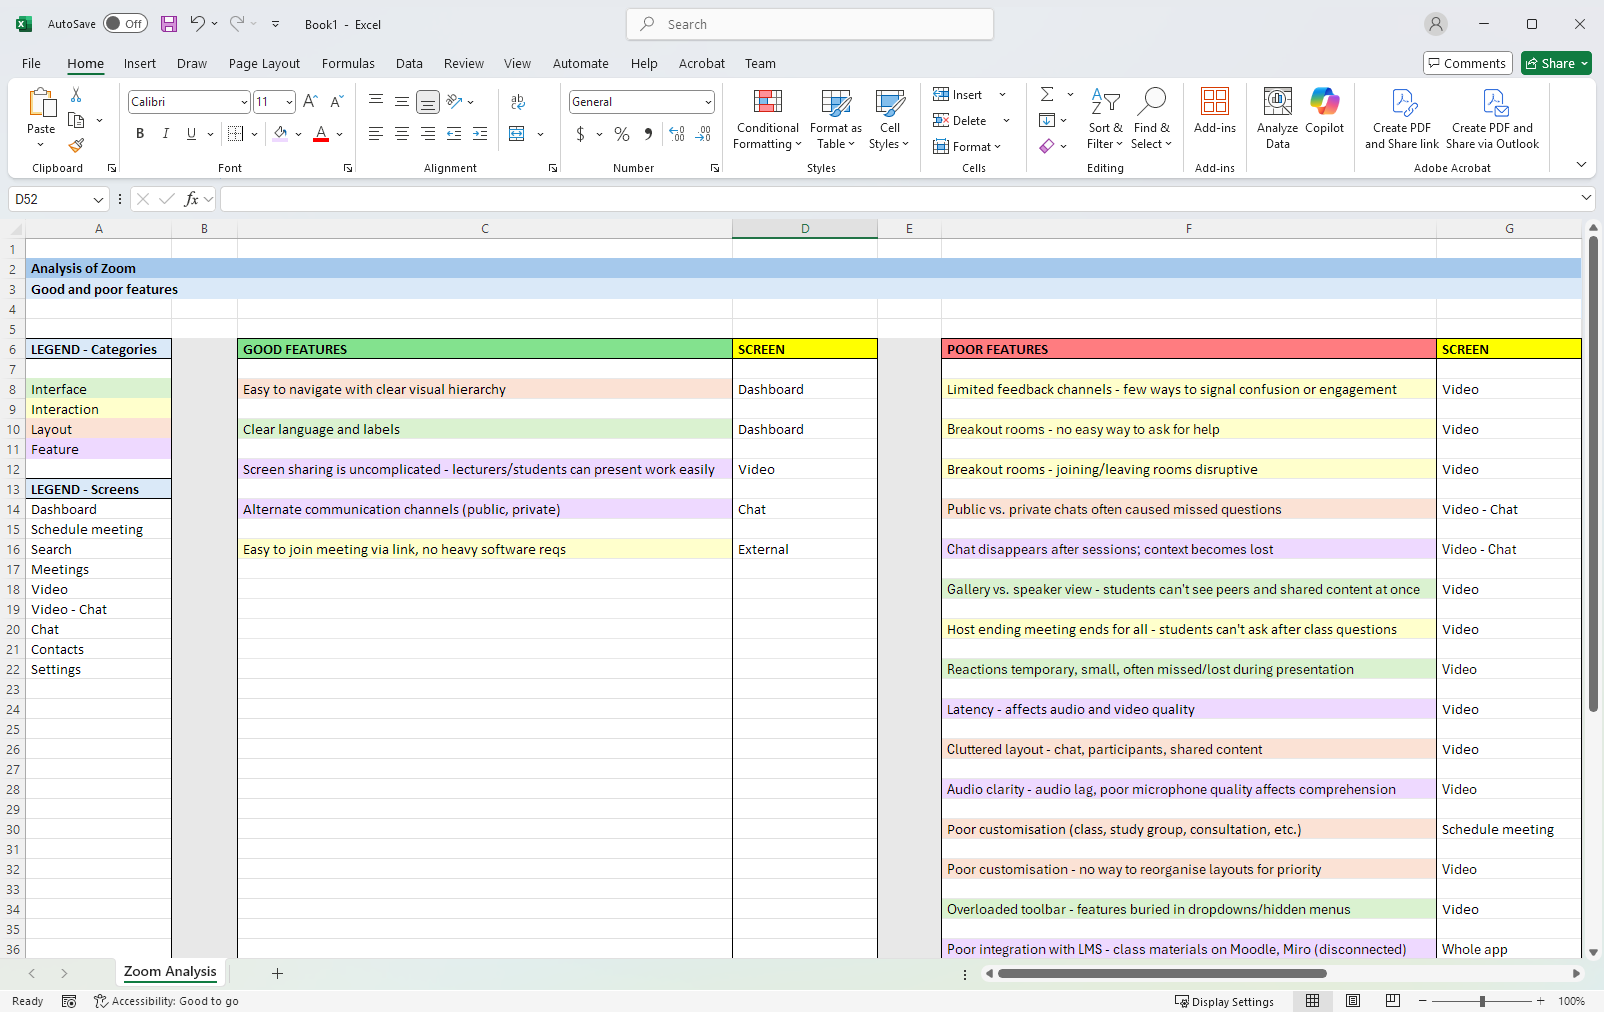This screenshot has width=1604, height=1012.
Task: Toggle Underline formatting
Action: 191,133
